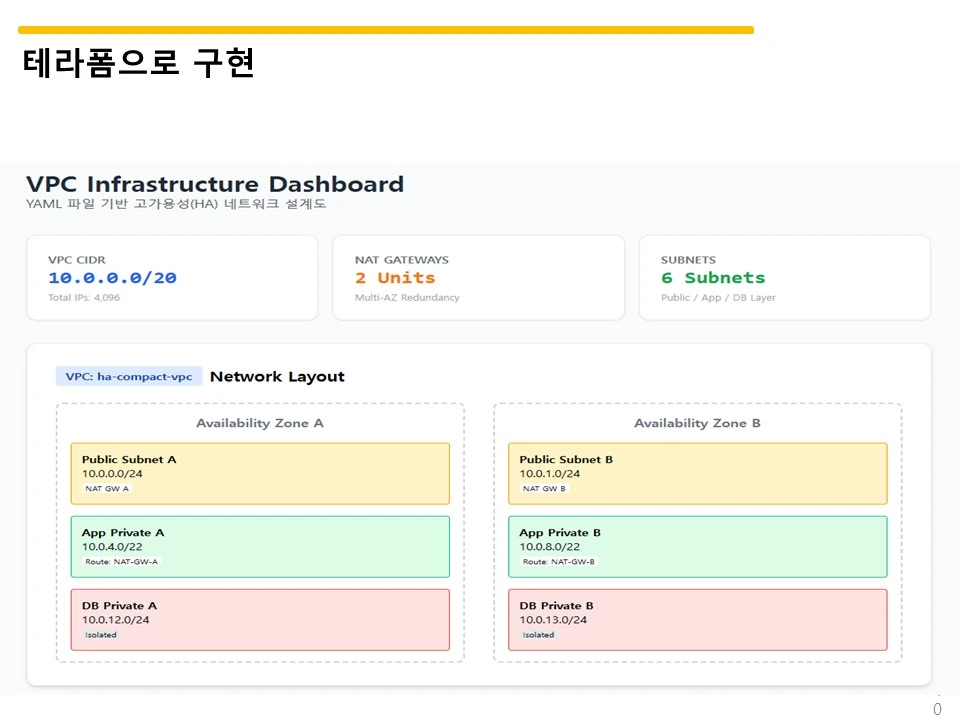
Task: Click the 10.0.13.0/24 subnet address
Action: (x=553, y=620)
